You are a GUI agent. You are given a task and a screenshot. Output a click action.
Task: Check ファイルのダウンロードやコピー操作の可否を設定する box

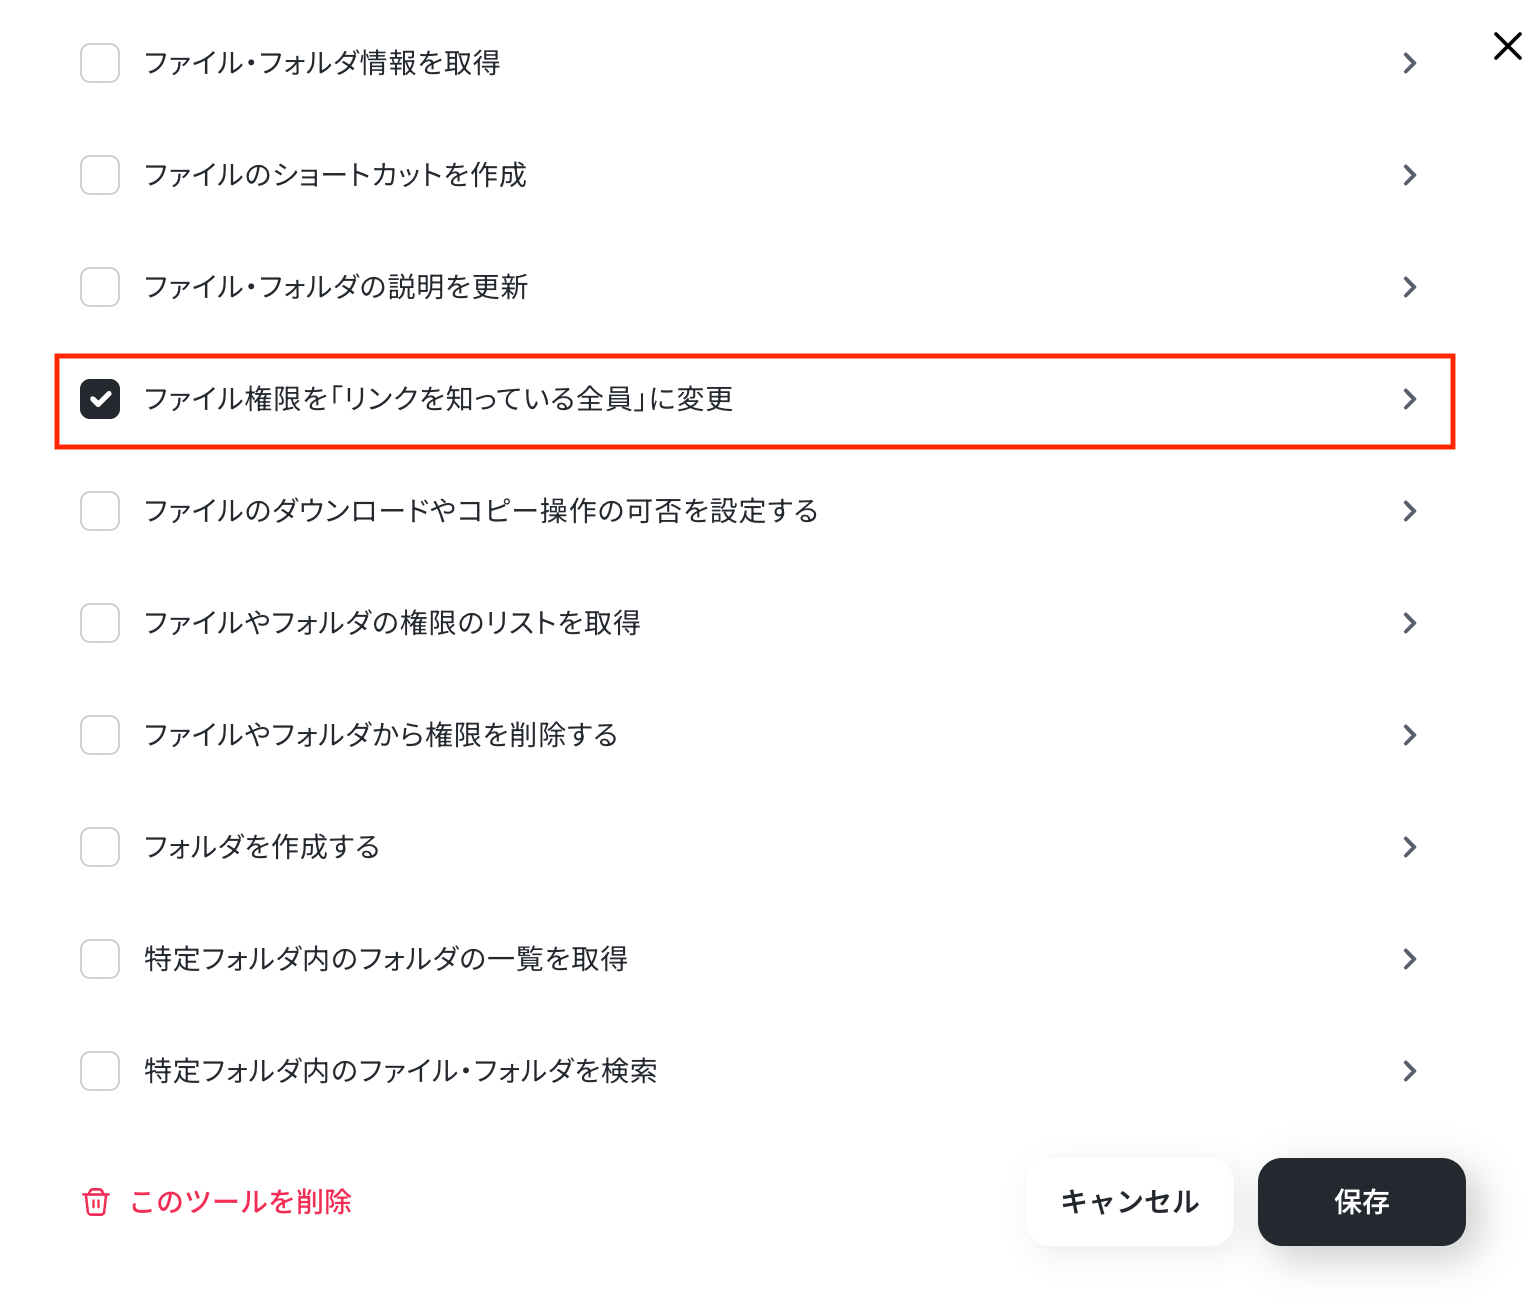tap(100, 511)
